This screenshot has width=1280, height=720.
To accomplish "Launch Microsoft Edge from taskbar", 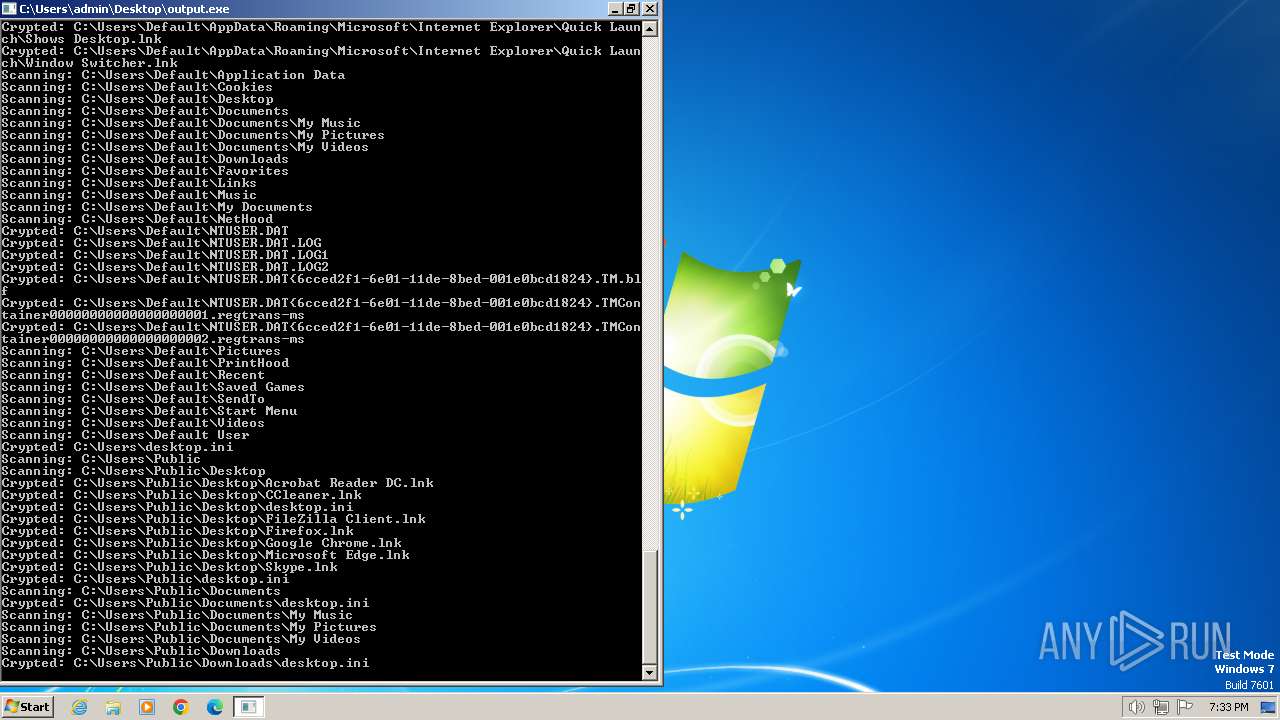I will click(x=215, y=707).
